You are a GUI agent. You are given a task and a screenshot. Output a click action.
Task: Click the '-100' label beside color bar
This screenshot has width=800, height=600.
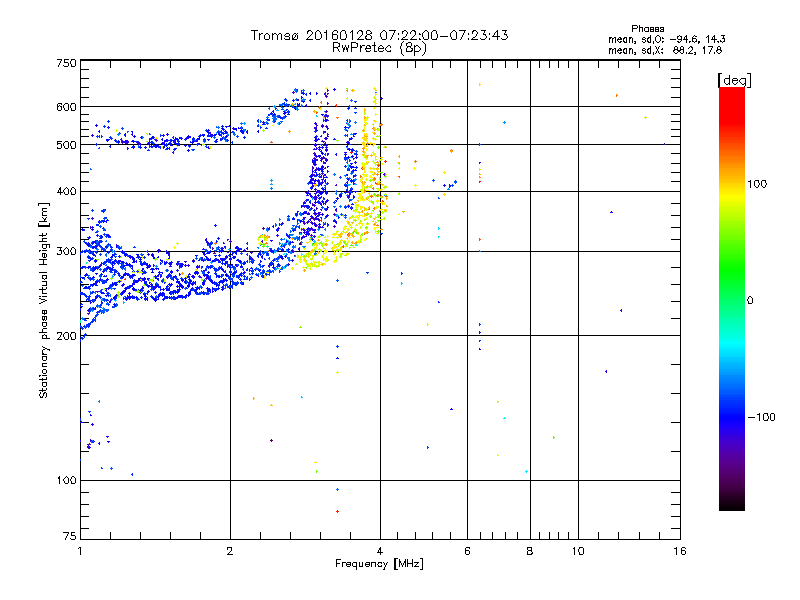tap(761, 417)
